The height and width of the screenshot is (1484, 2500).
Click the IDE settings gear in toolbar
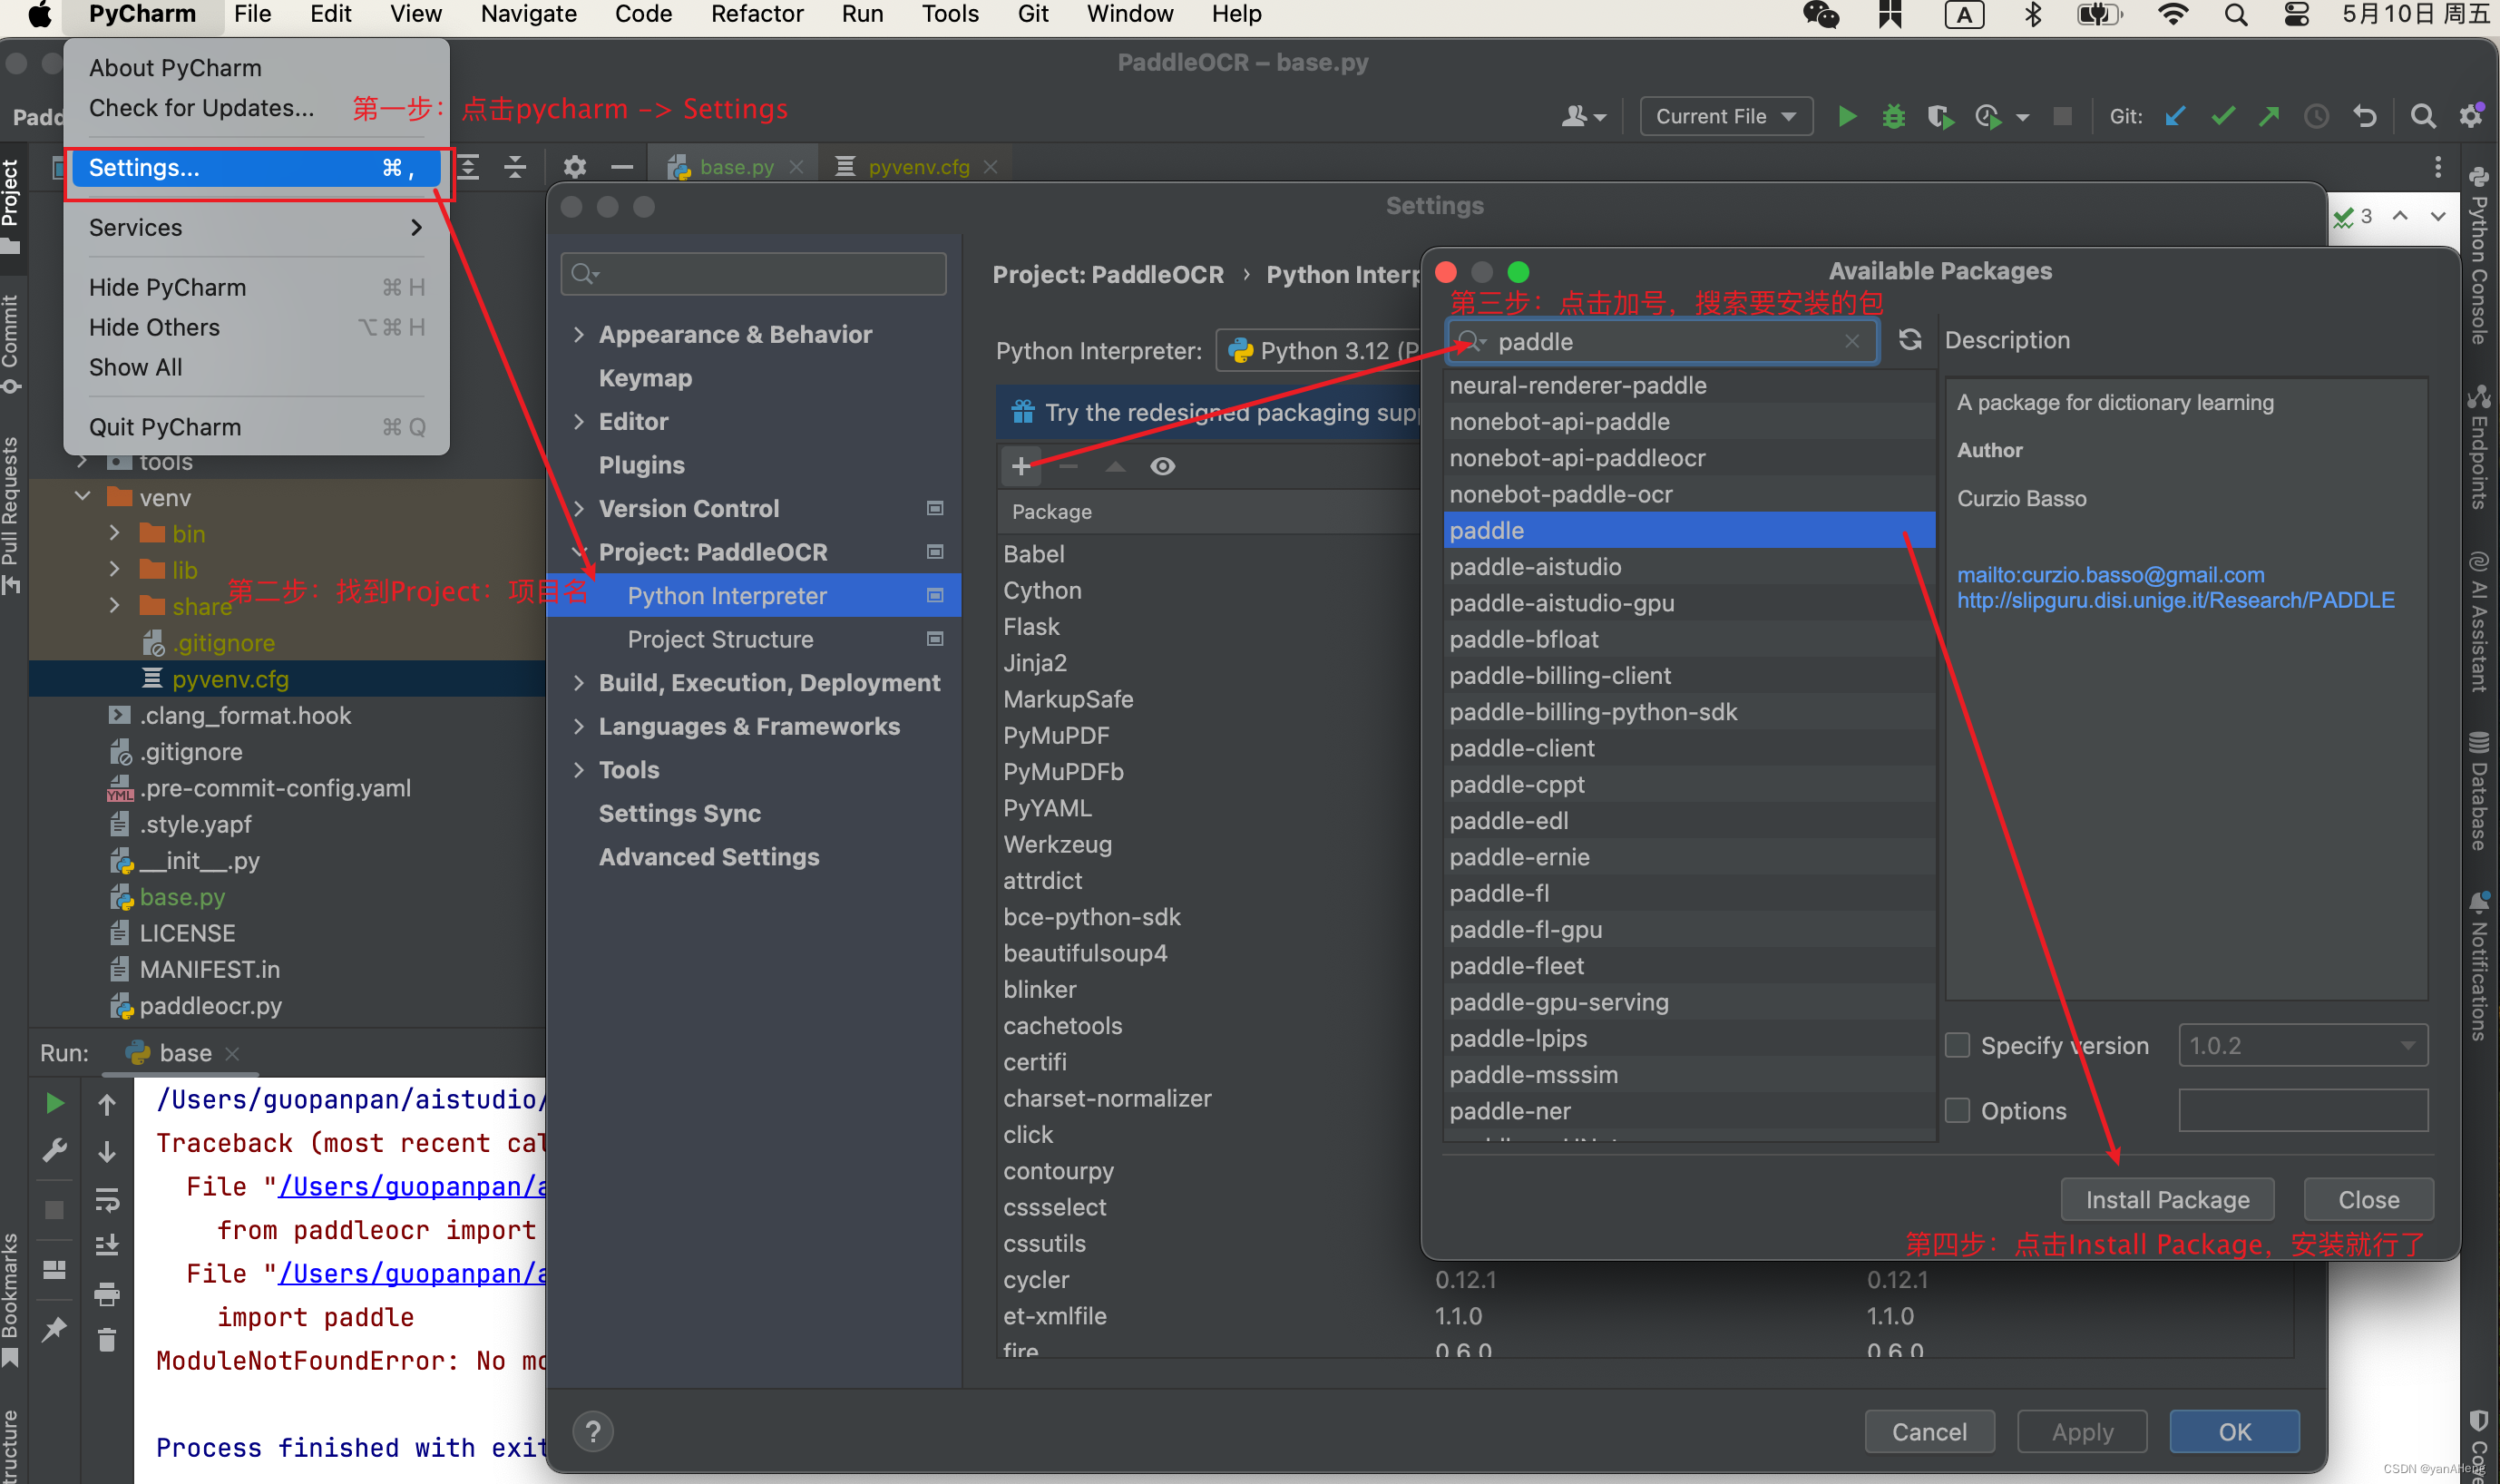[2471, 116]
